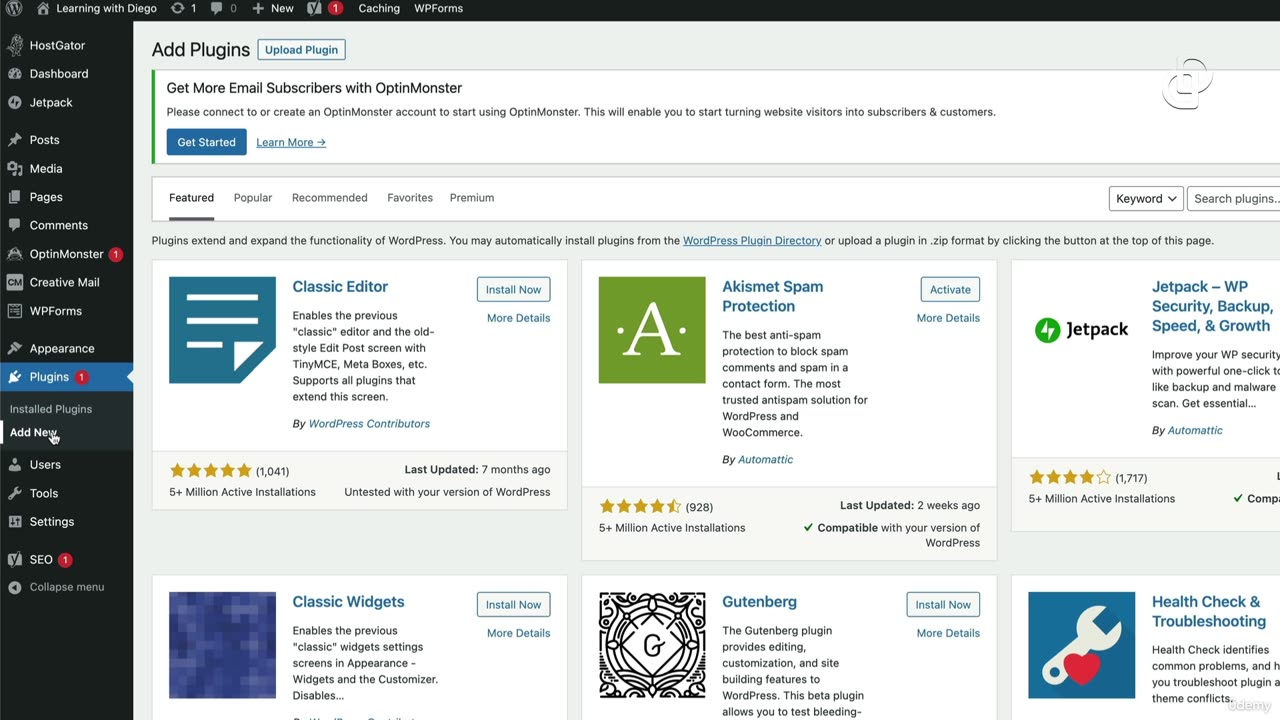Viewport: 1280px width, 720px height.
Task: Click the Media sidebar icon
Action: 15,169
